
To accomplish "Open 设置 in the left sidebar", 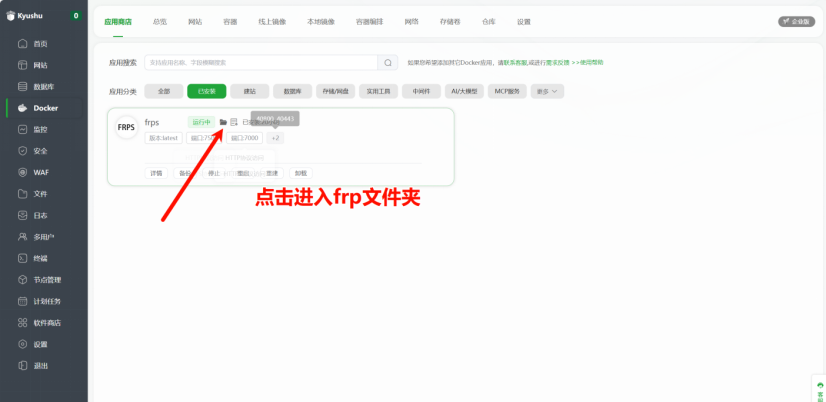I will tap(41, 344).
